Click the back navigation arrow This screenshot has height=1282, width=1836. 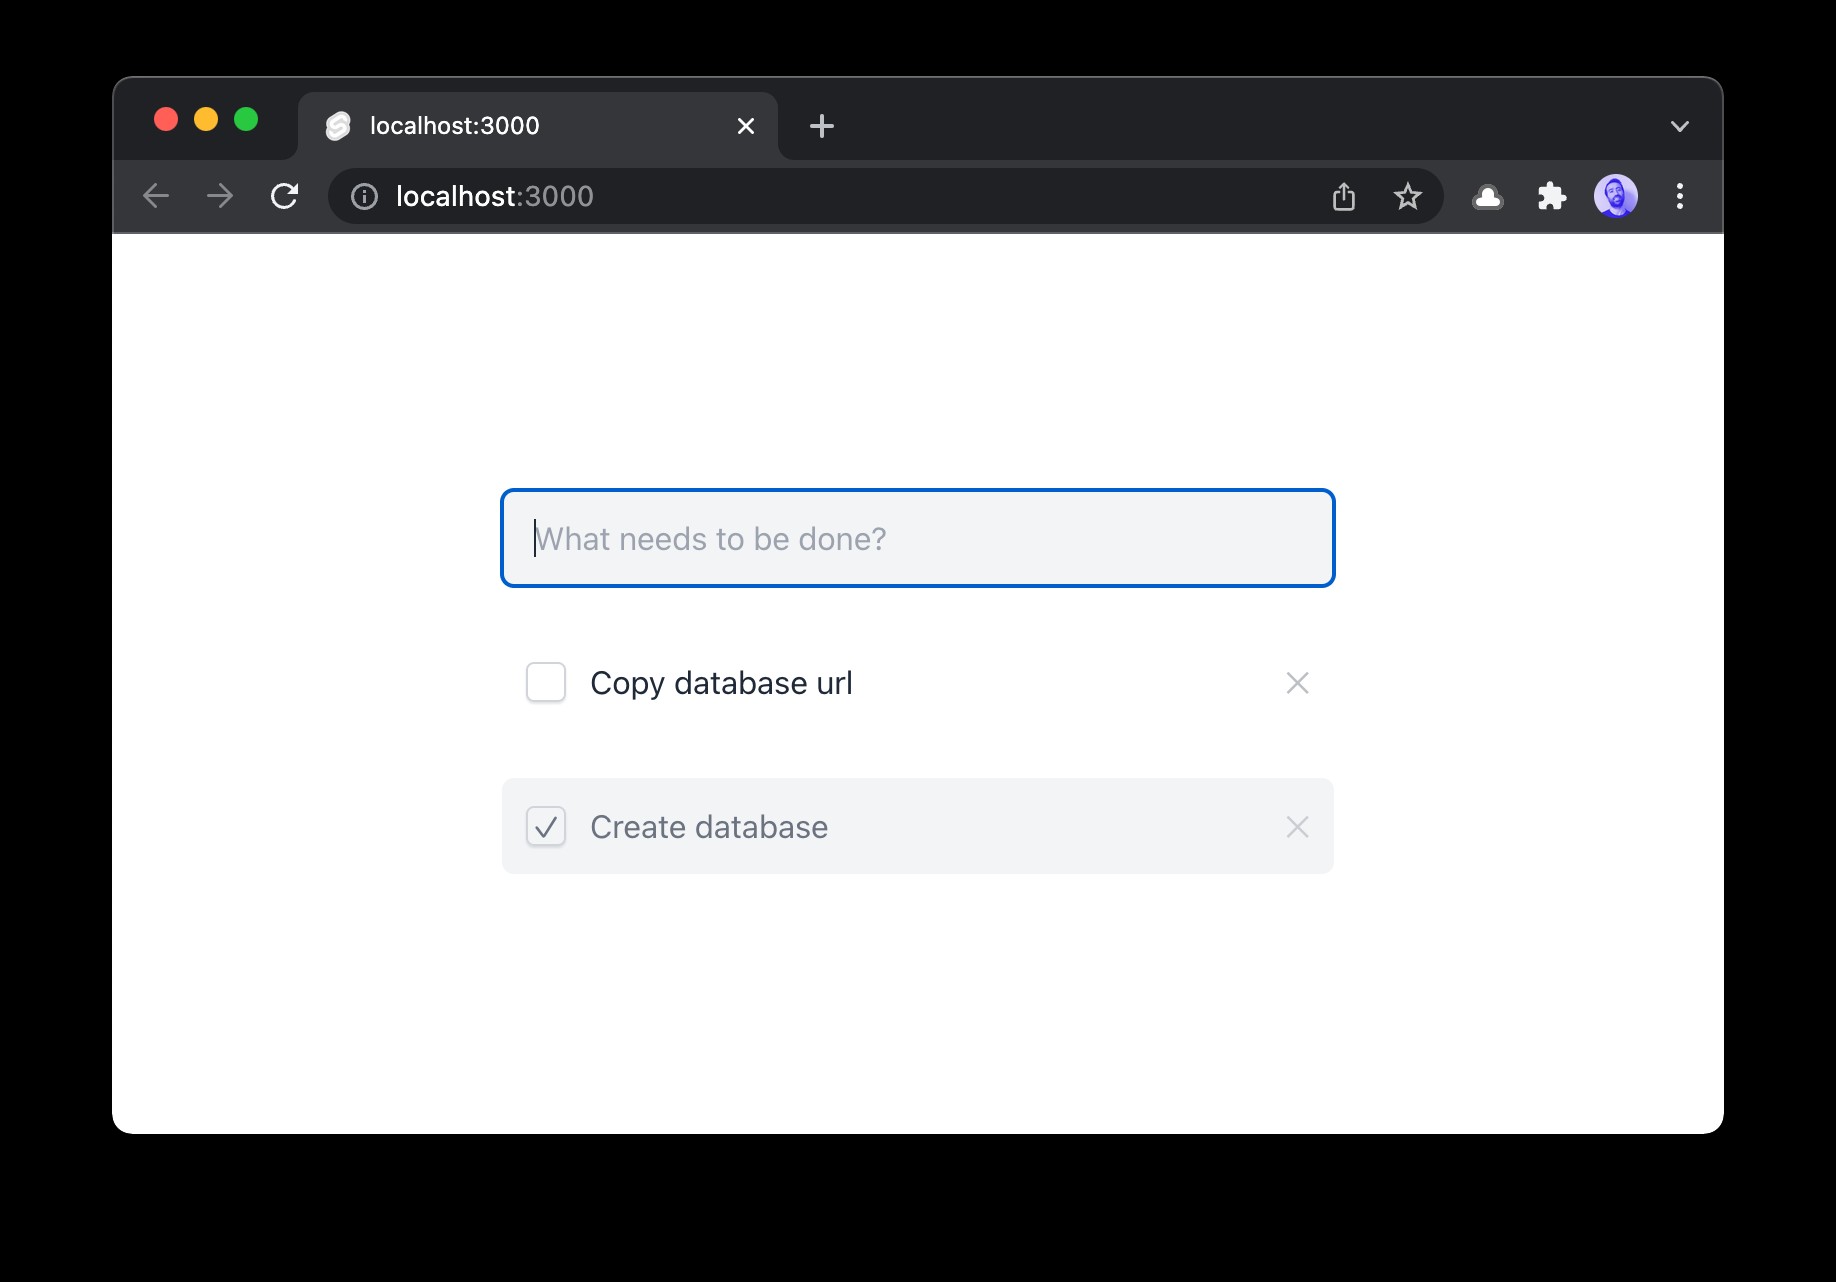pos(156,196)
